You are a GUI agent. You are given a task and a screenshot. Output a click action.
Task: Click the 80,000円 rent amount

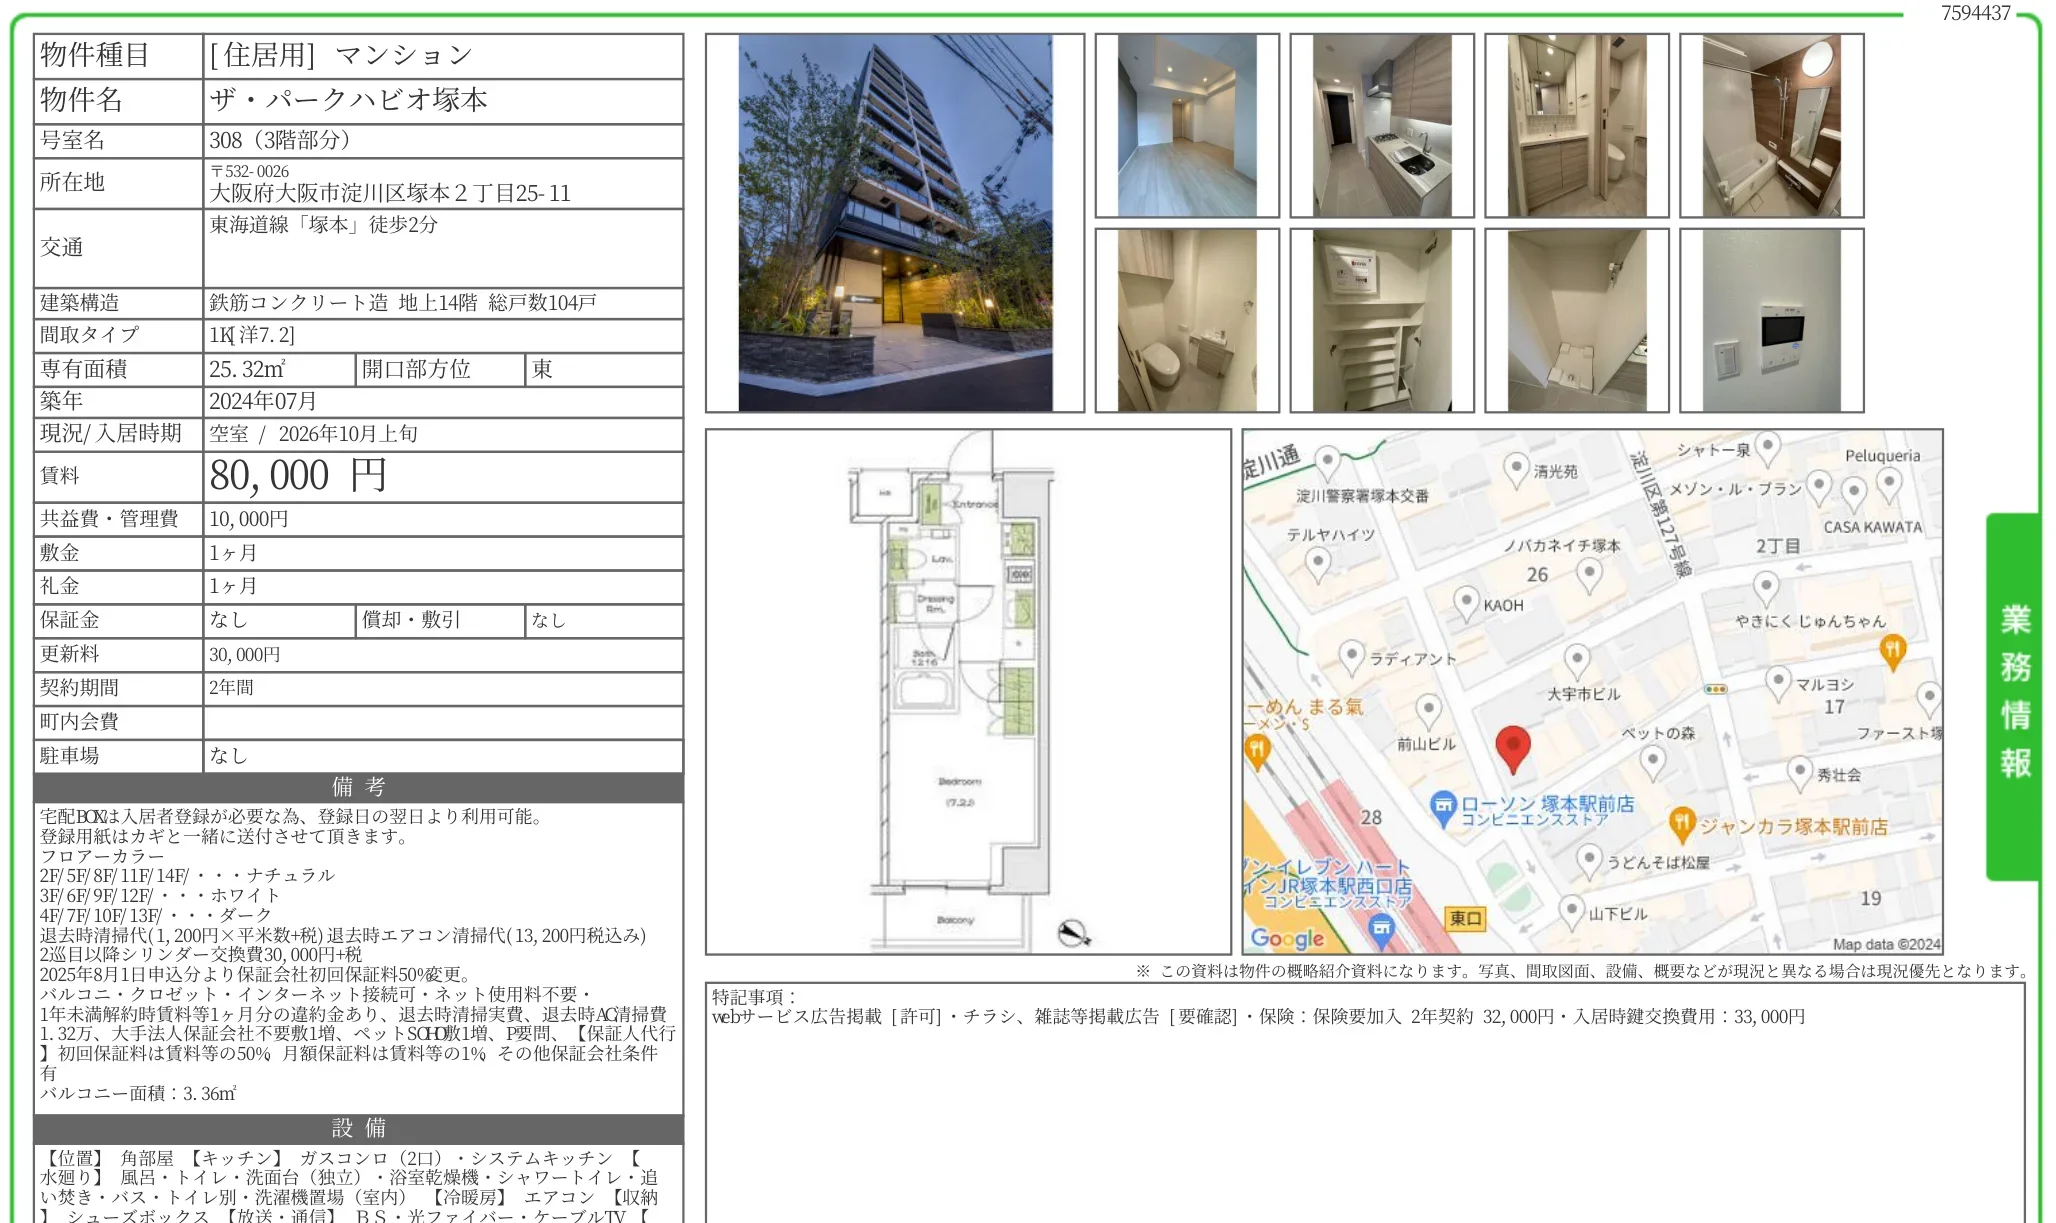(298, 476)
